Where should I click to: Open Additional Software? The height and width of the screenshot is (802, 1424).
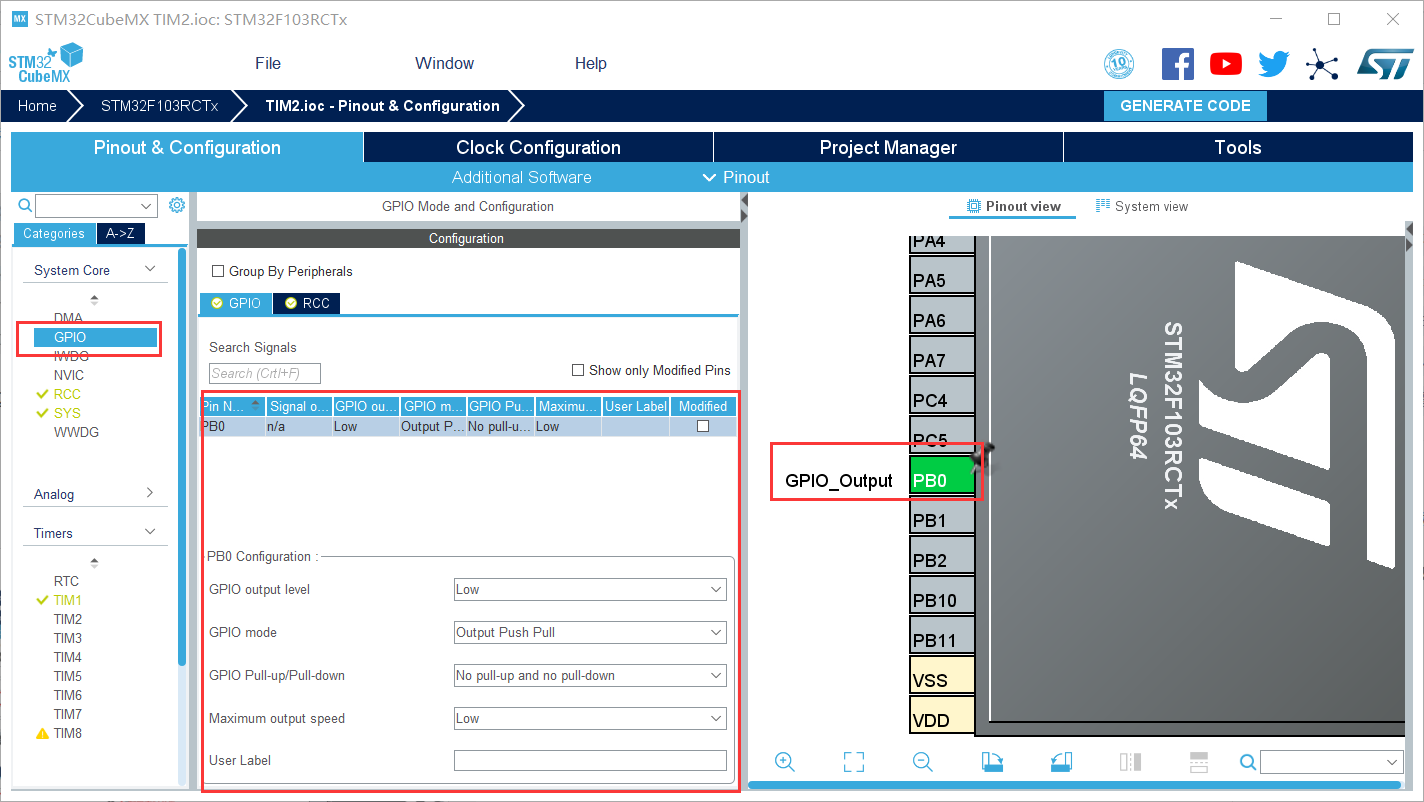pyautogui.click(x=521, y=177)
